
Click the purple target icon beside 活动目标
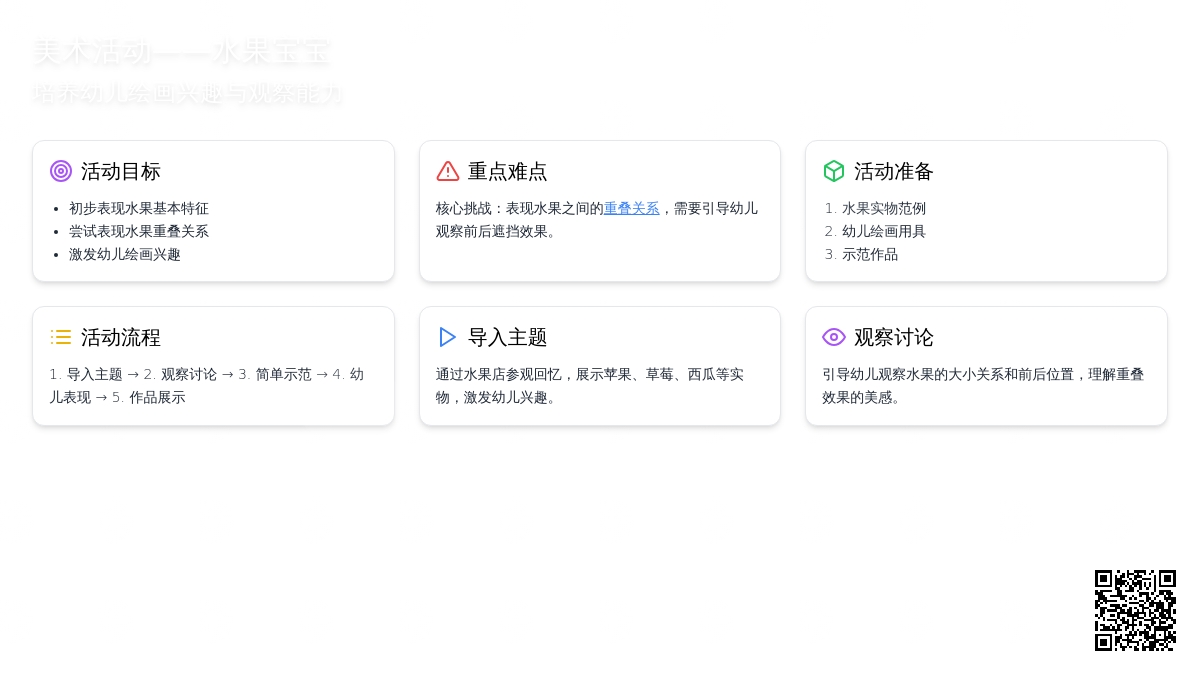[61, 171]
